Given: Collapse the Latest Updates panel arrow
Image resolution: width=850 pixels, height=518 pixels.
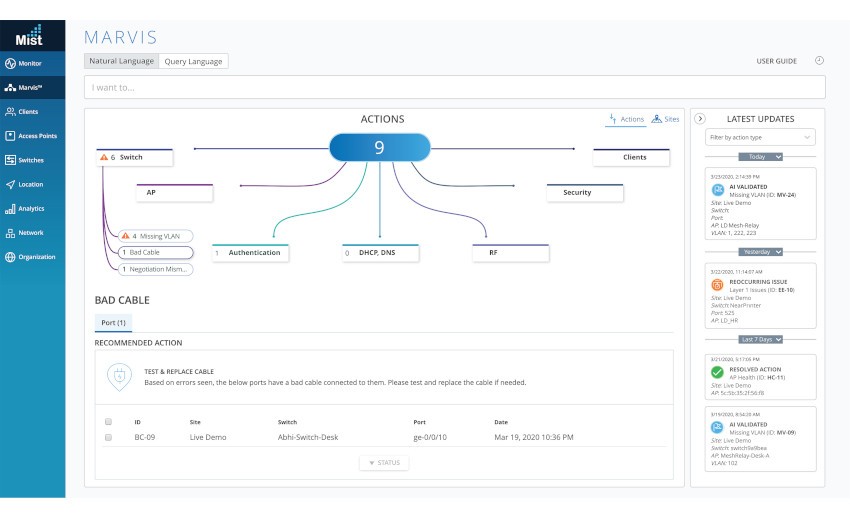Looking at the screenshot, I should click(700, 119).
